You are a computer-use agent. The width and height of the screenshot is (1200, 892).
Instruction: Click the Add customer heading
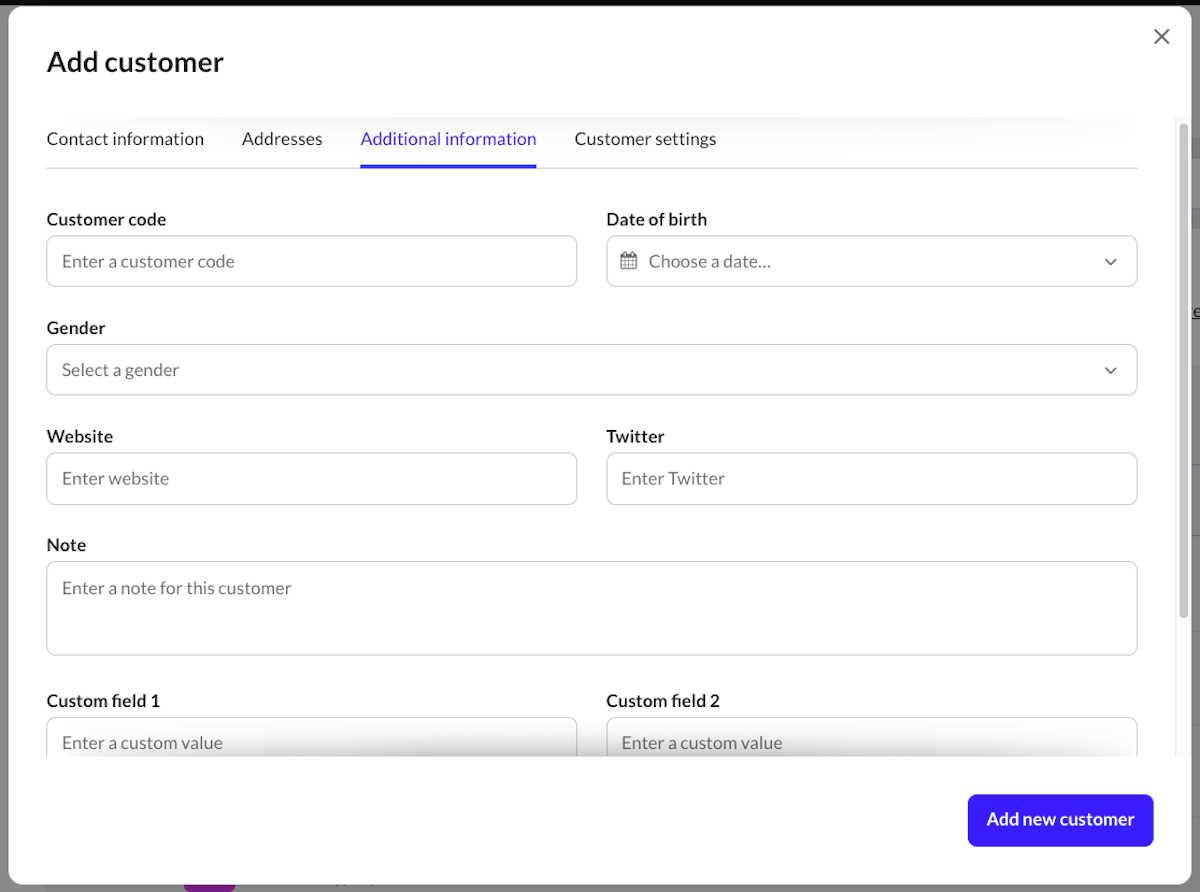coord(135,62)
